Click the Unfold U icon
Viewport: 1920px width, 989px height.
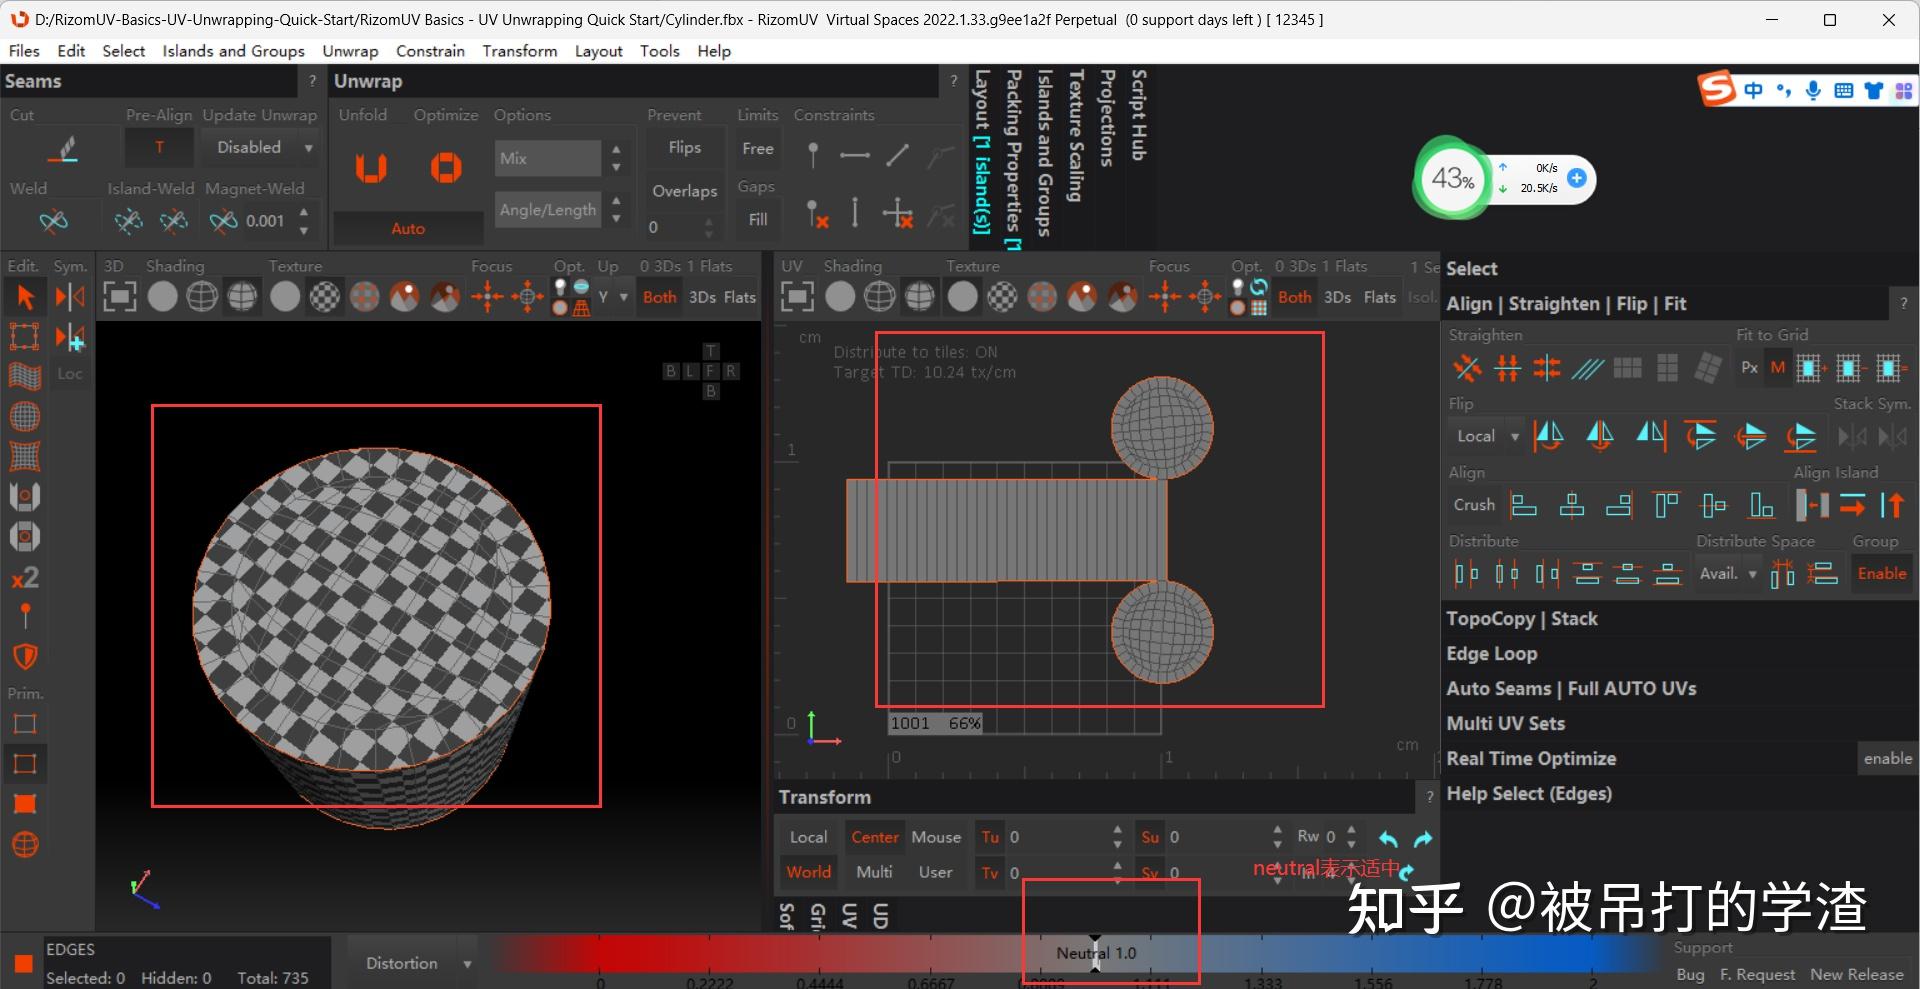(371, 167)
